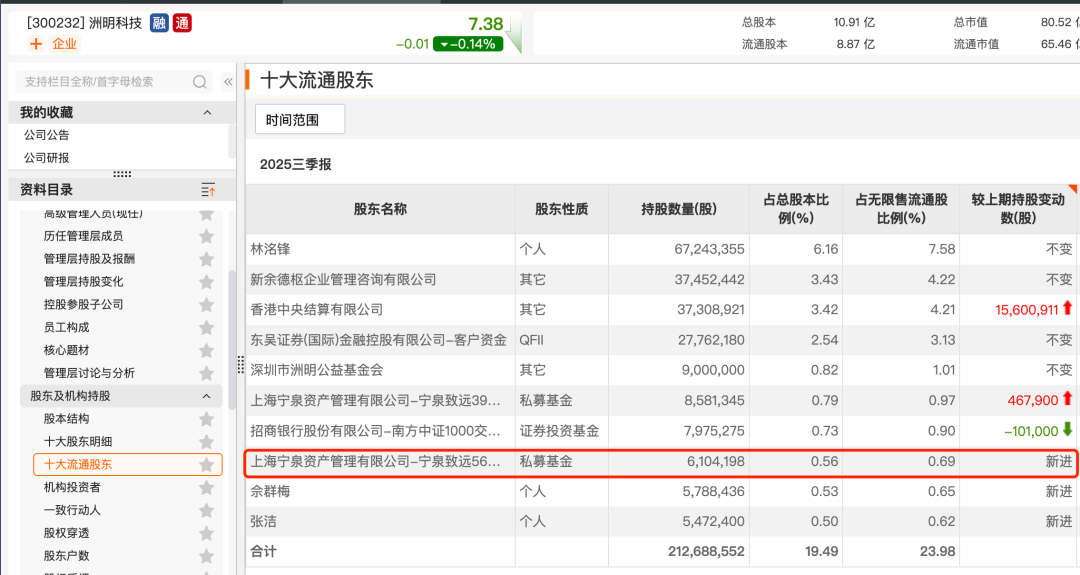Star the 股本结构 item
1080x575 pixels.
click(x=207, y=419)
